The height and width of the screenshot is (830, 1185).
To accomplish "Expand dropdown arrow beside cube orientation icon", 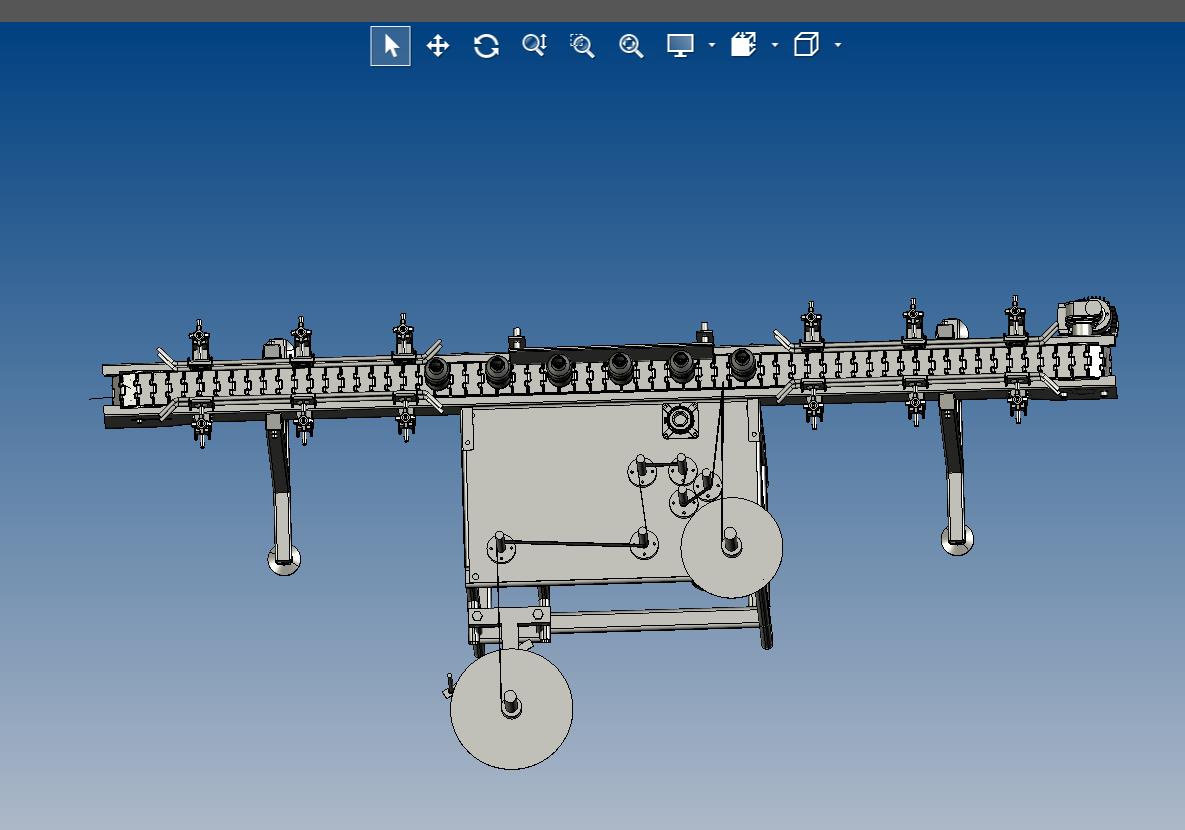I will tap(837, 45).
